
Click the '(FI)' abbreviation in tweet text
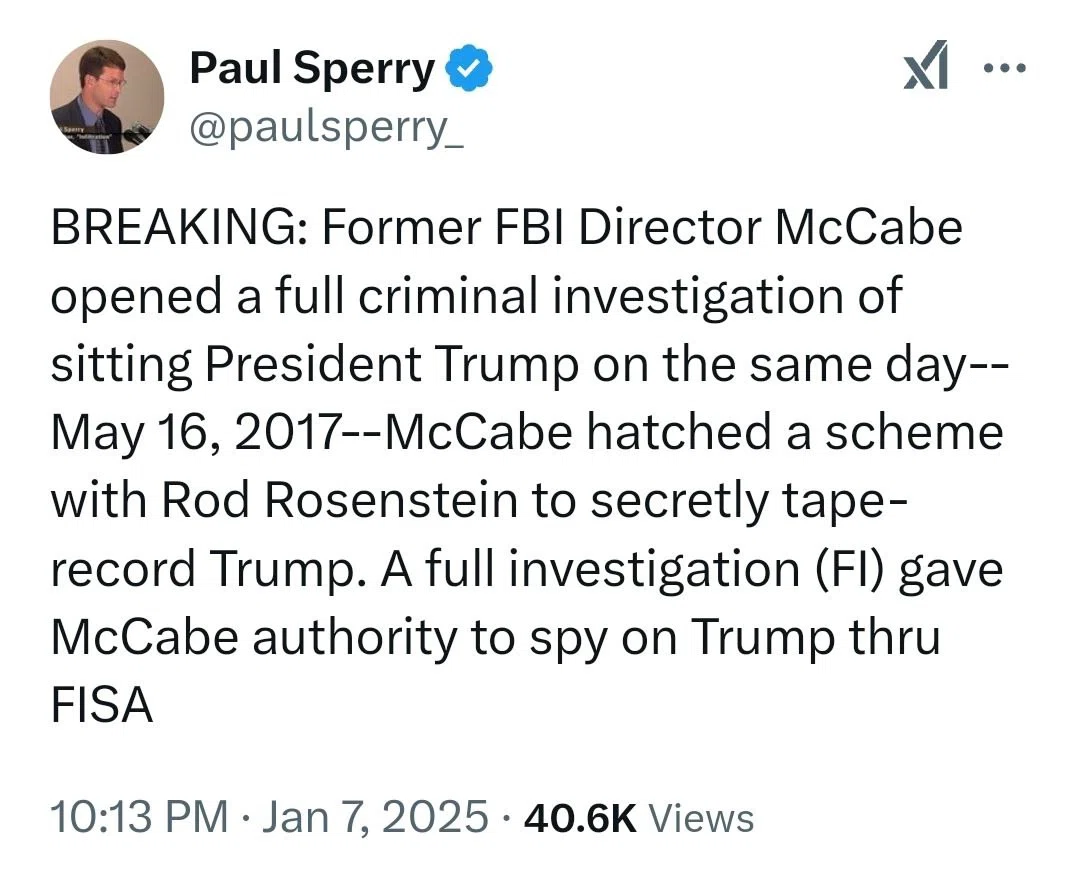coord(850,569)
